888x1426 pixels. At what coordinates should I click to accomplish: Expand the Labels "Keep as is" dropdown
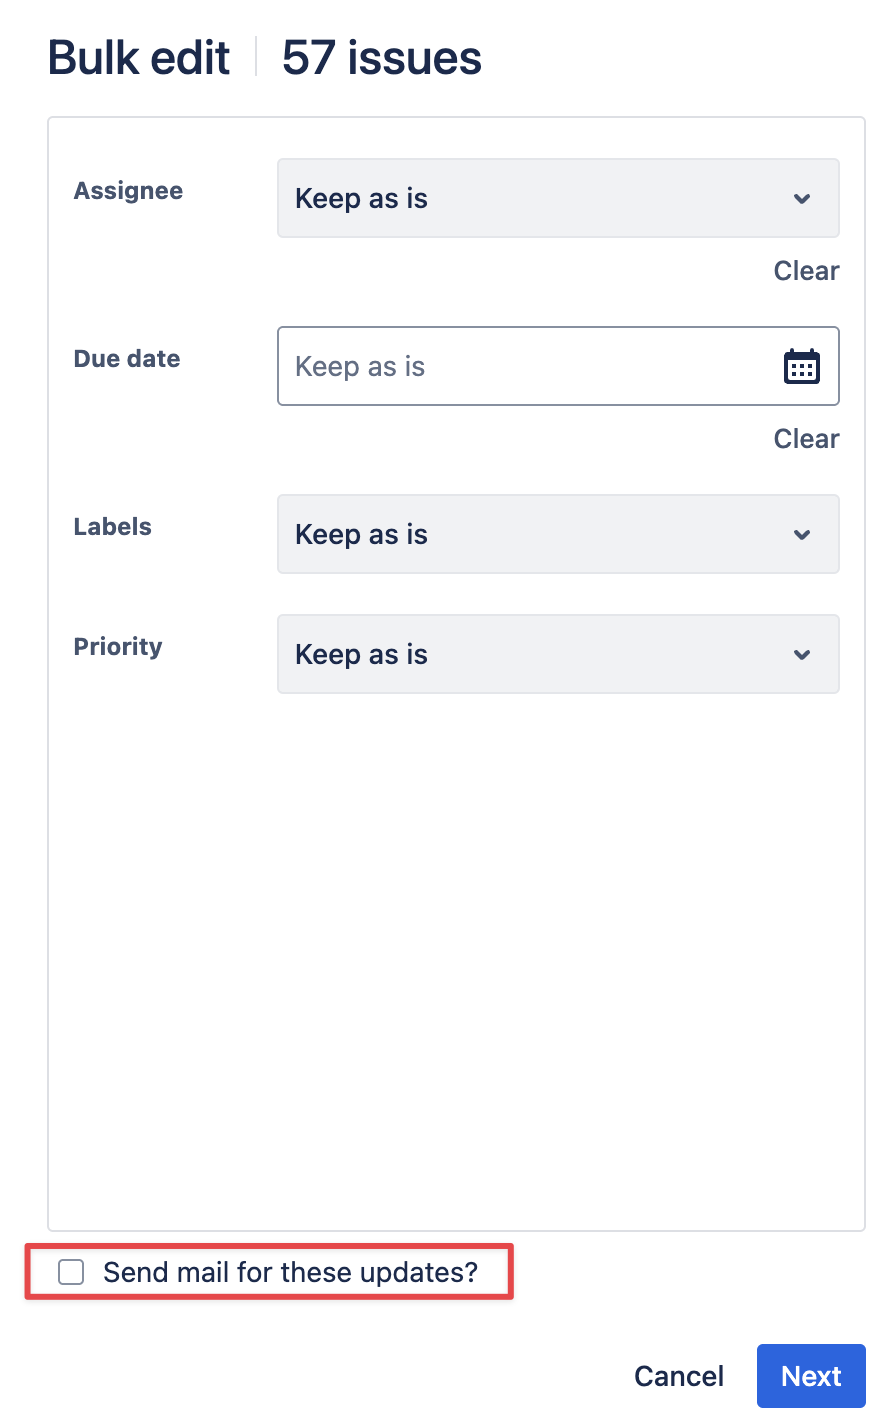(540, 535)
